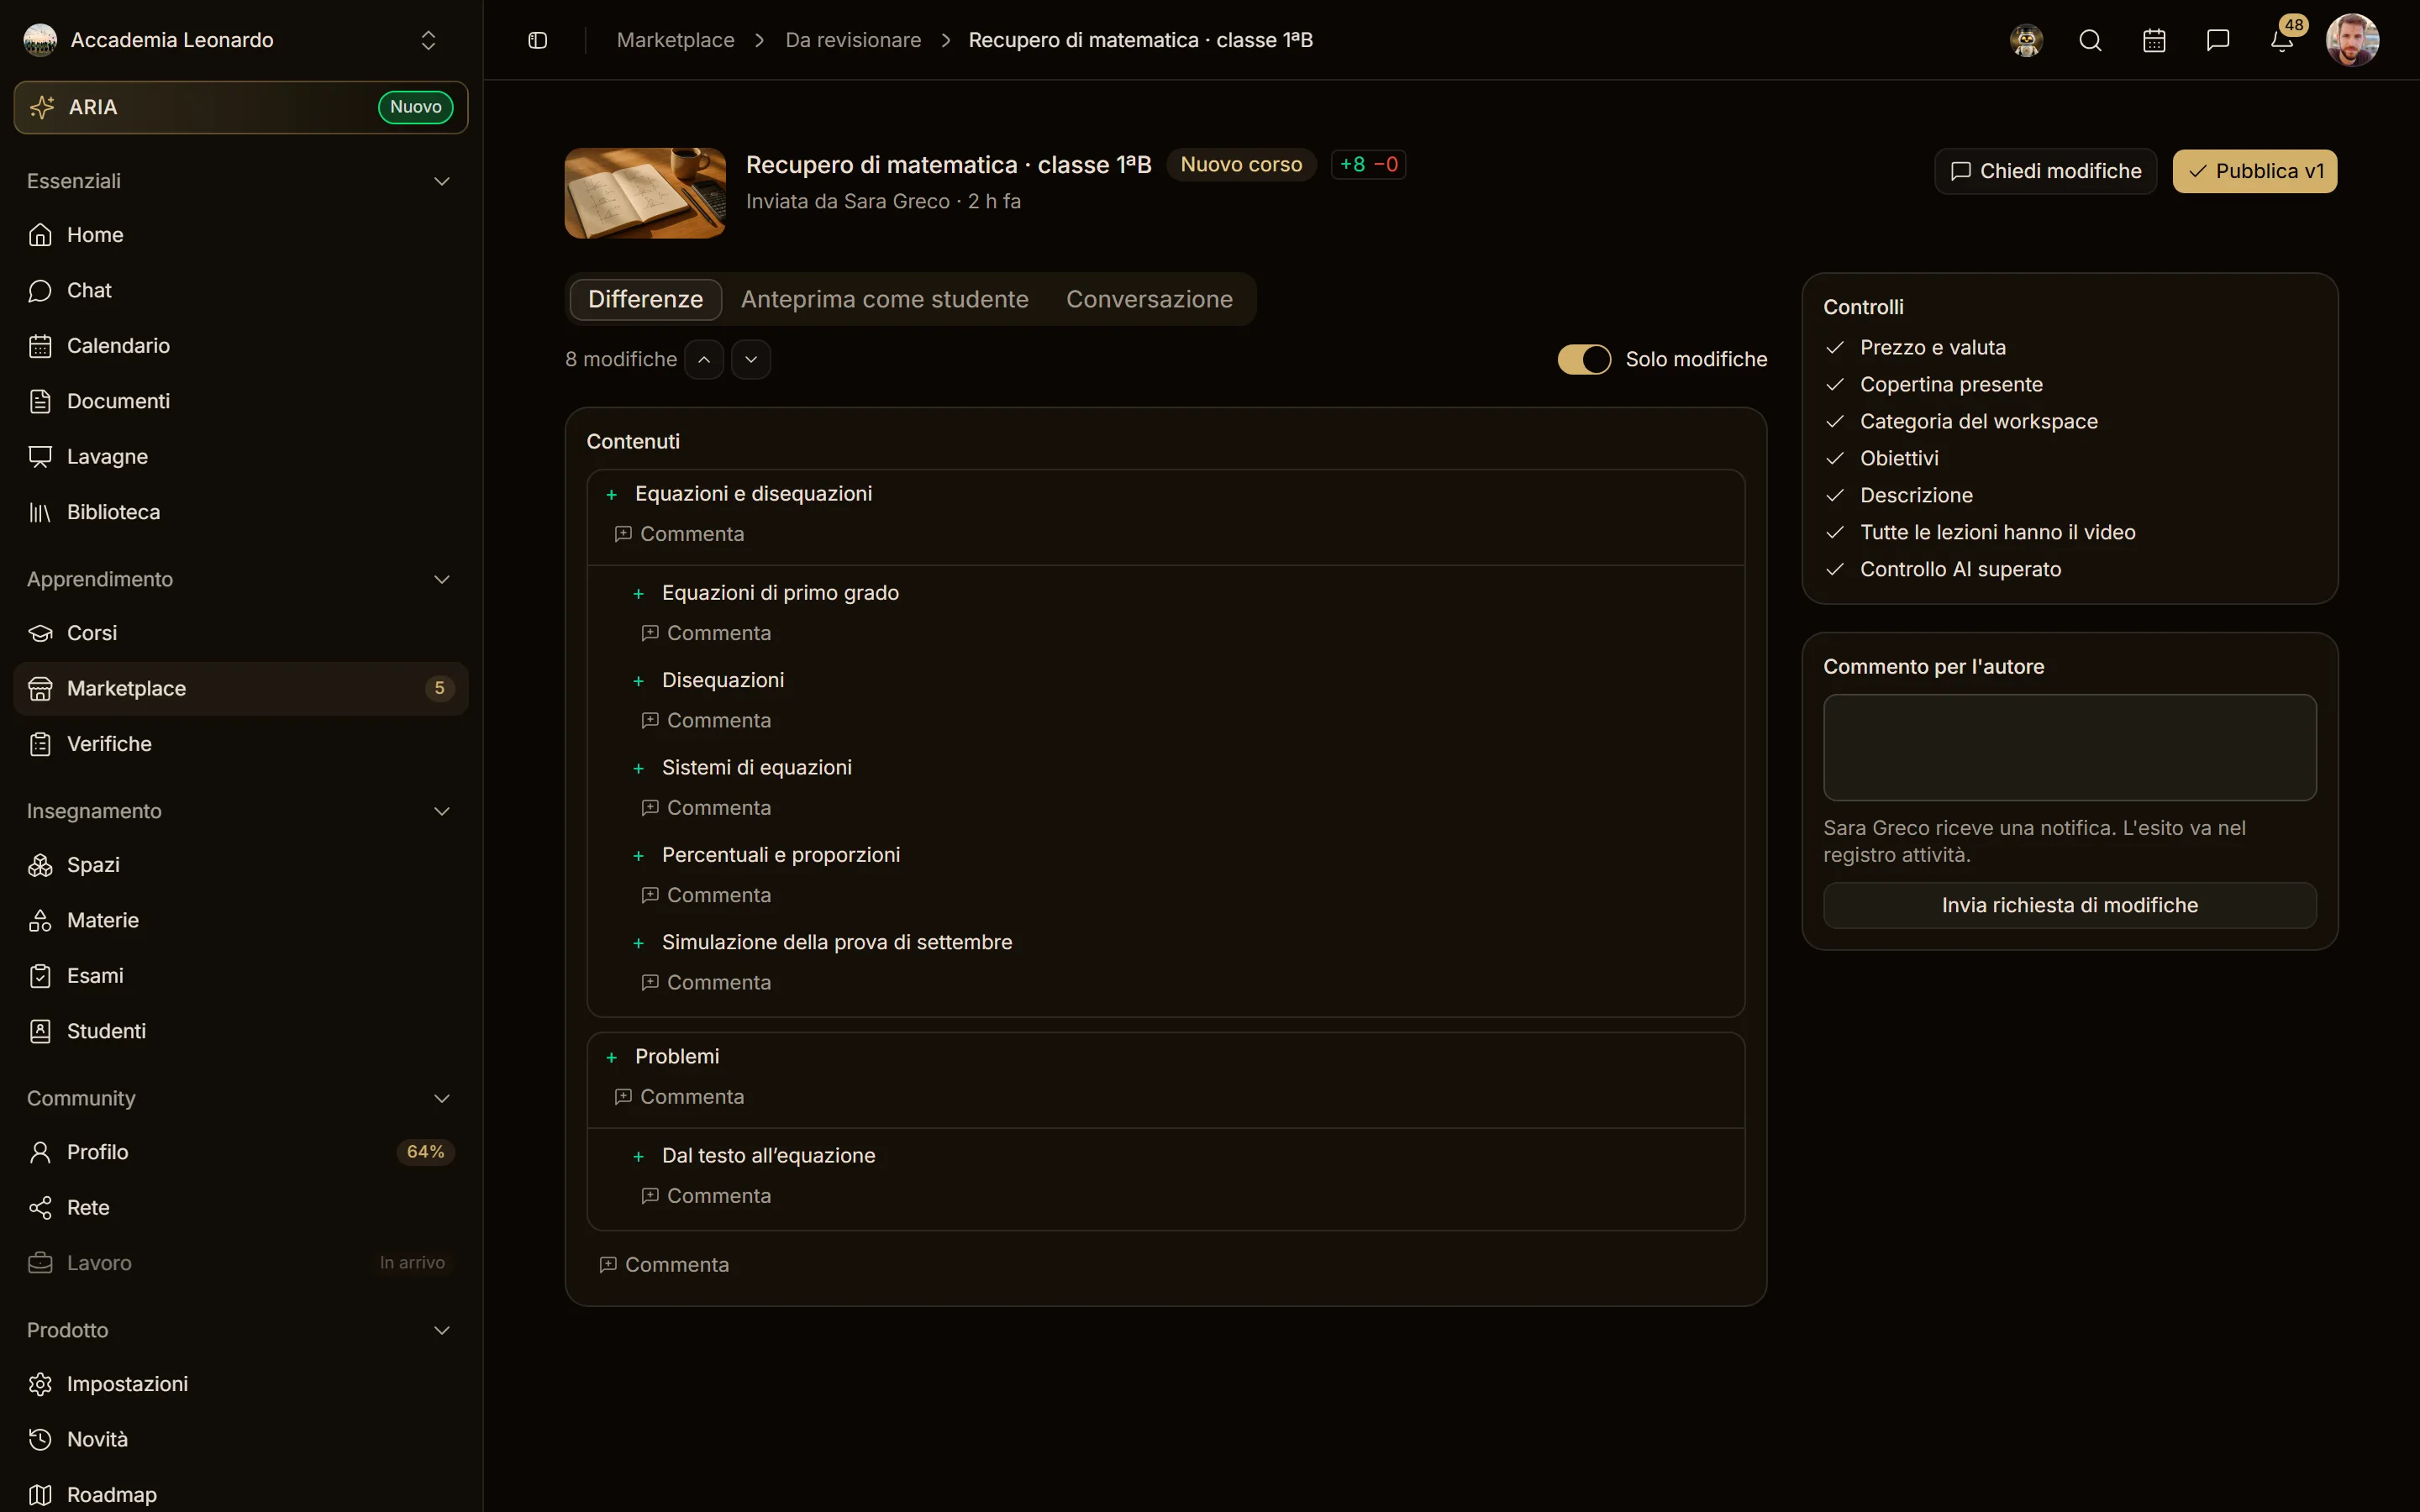Image resolution: width=2420 pixels, height=1512 pixels.
Task: Collapse the Apprendimento section
Action: click(441, 579)
